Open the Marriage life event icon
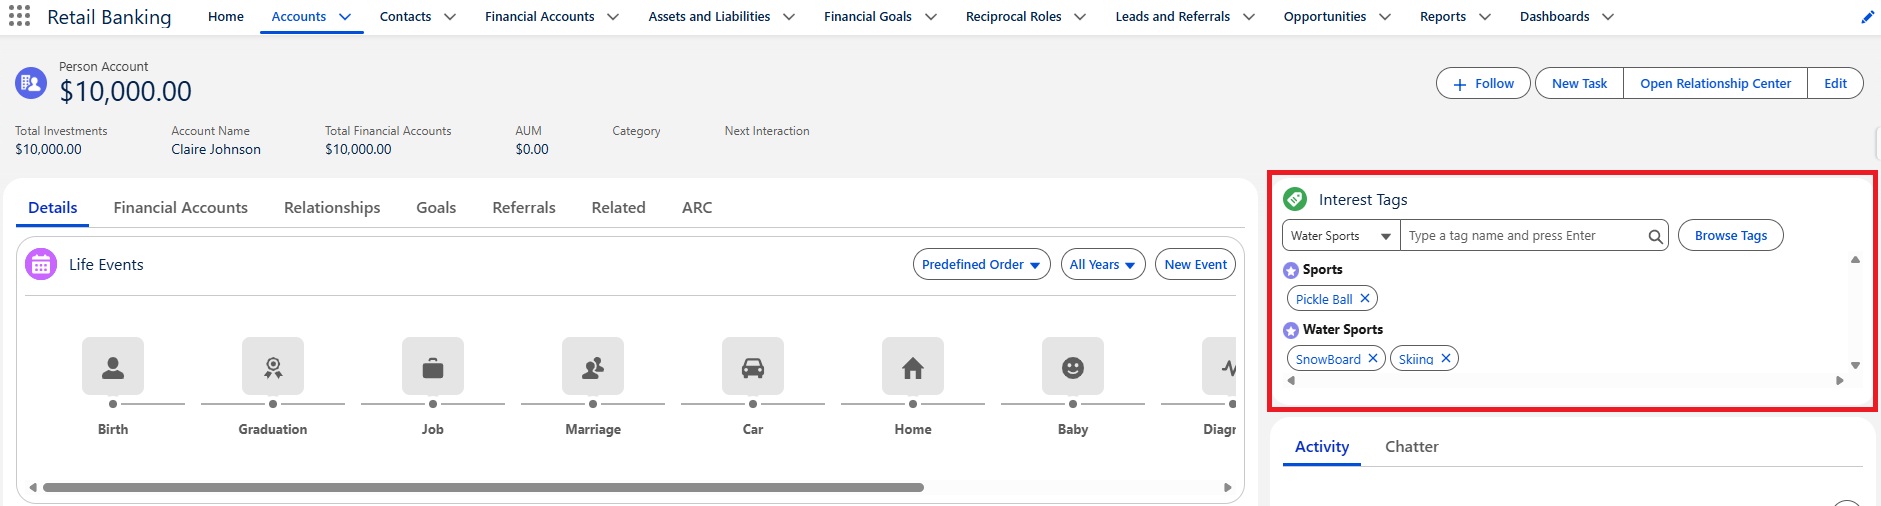The image size is (1881, 506). point(593,367)
